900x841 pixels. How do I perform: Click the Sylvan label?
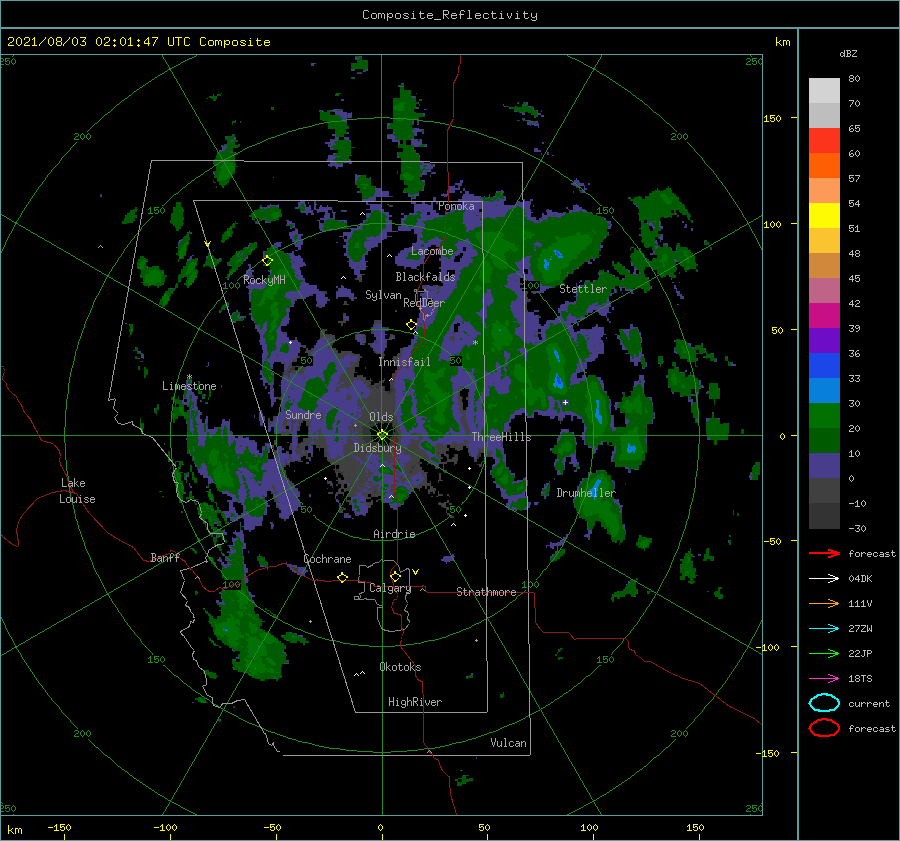383,295
